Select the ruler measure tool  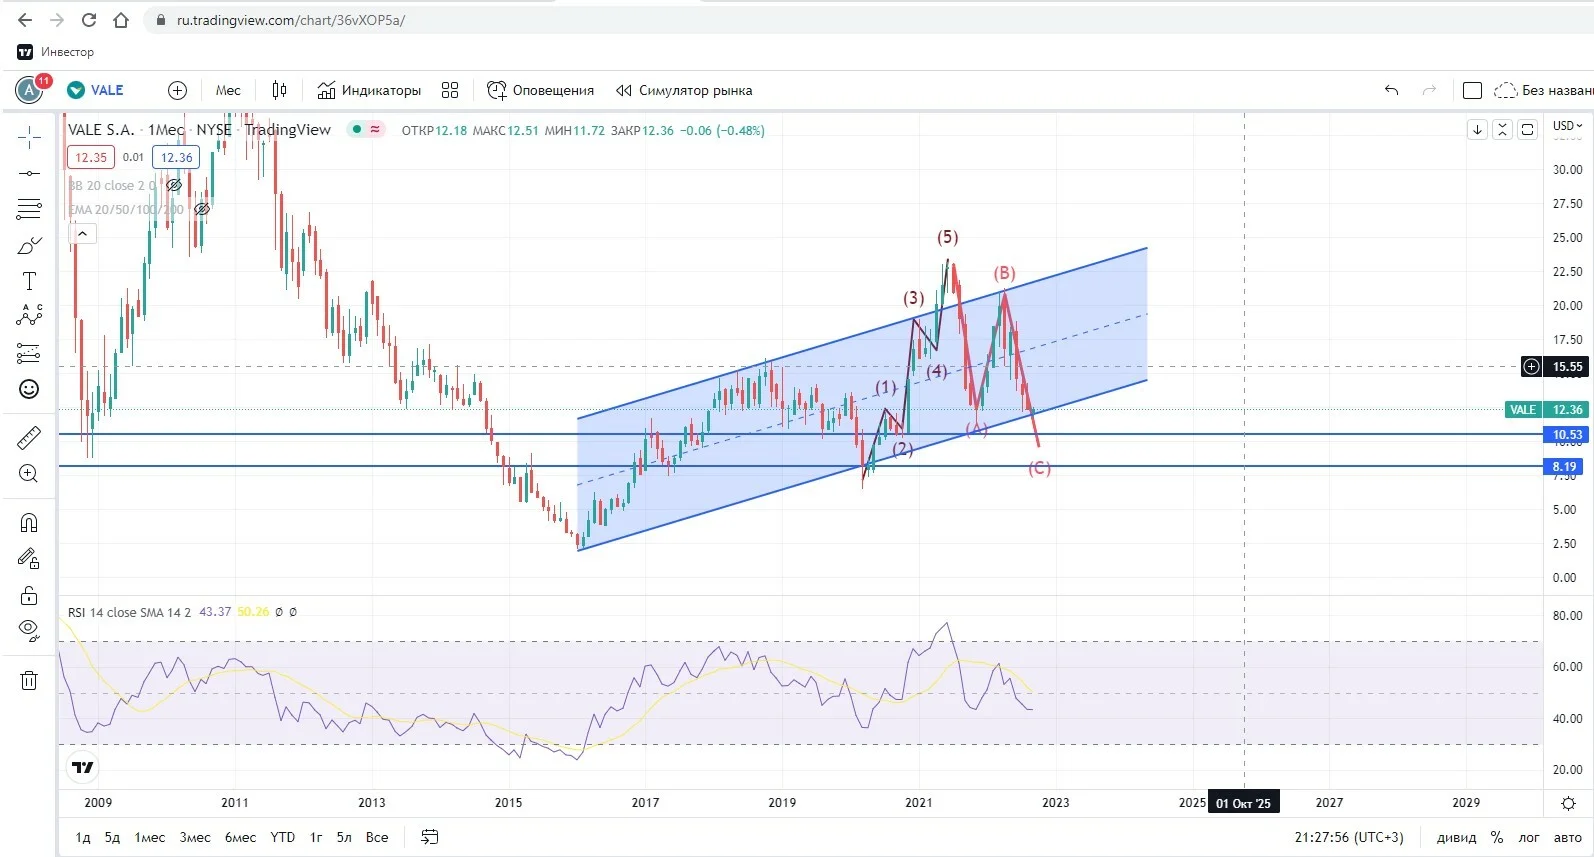pos(29,437)
